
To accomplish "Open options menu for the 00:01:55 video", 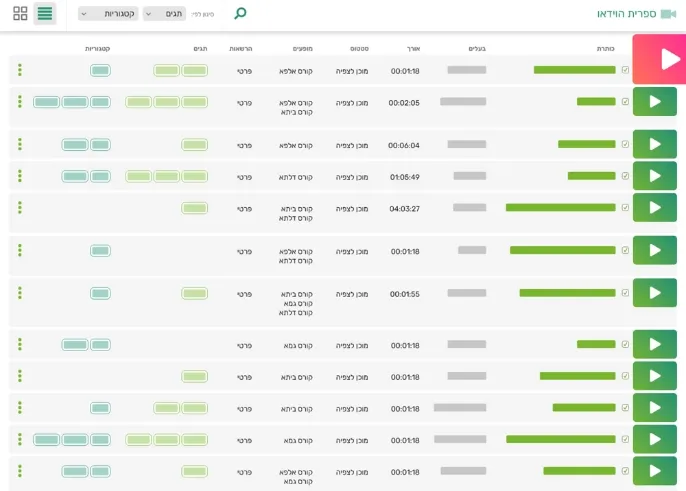I will tap(20, 293).
